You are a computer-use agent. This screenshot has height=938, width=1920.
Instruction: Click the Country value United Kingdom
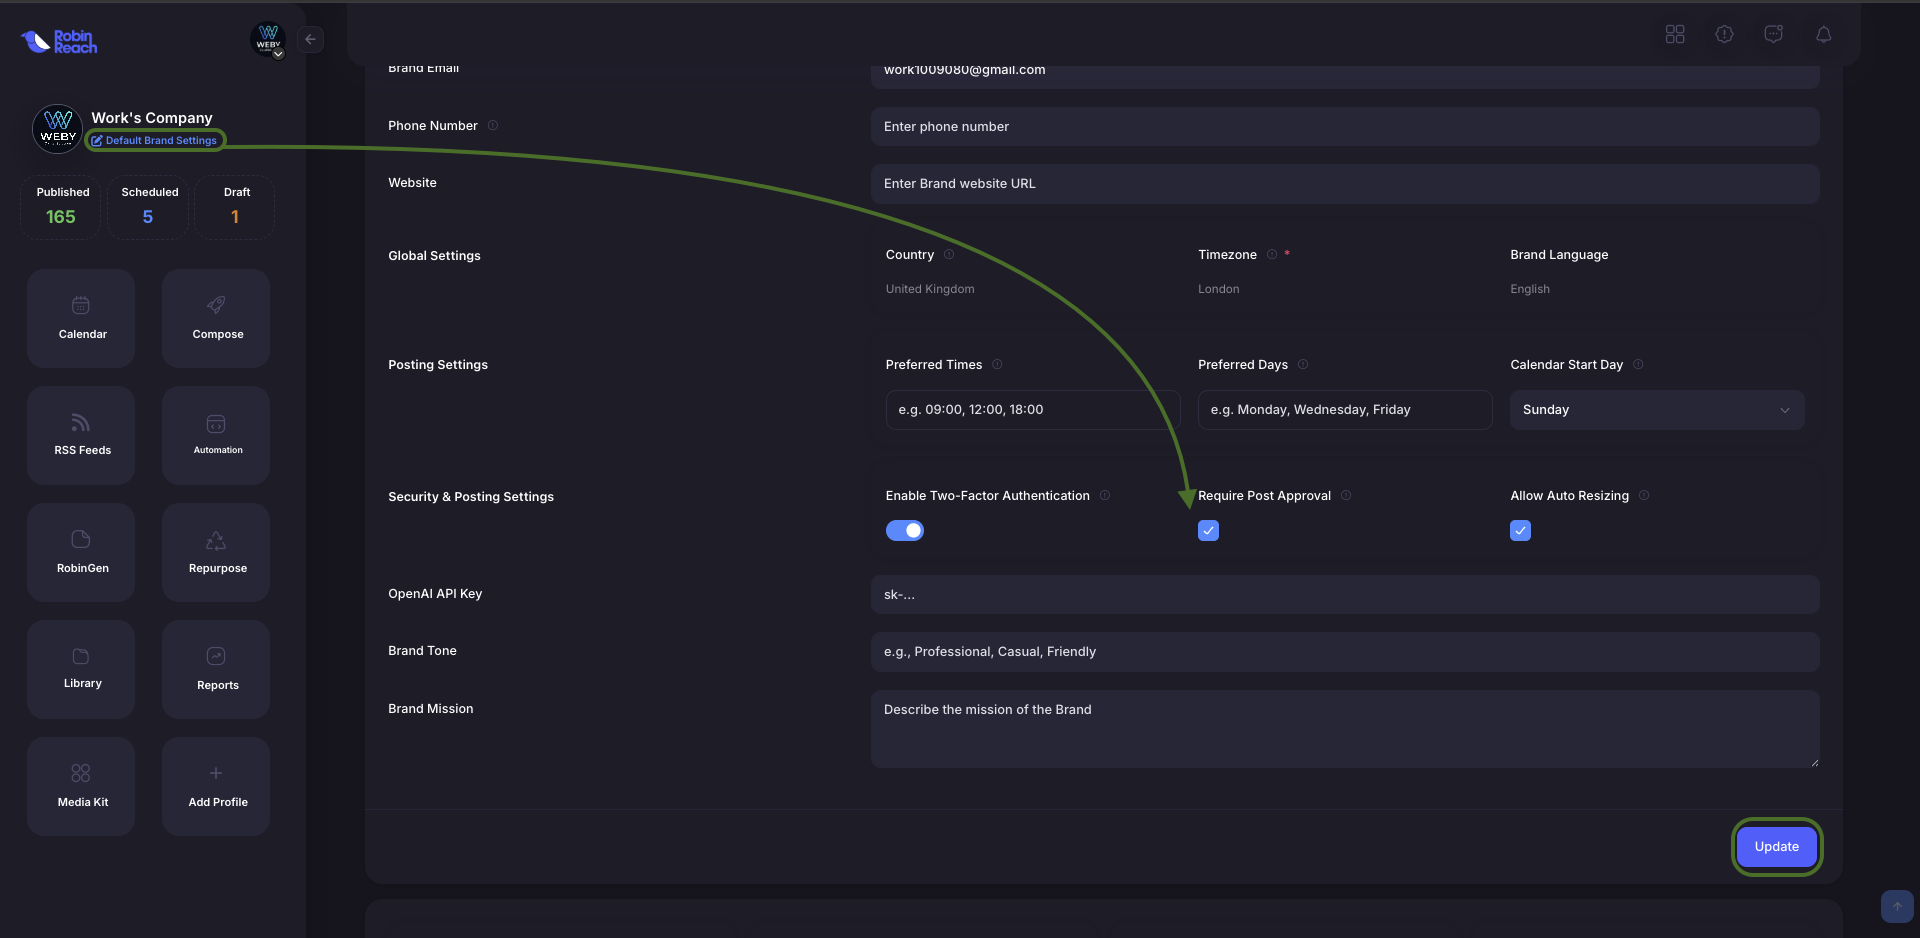(930, 289)
